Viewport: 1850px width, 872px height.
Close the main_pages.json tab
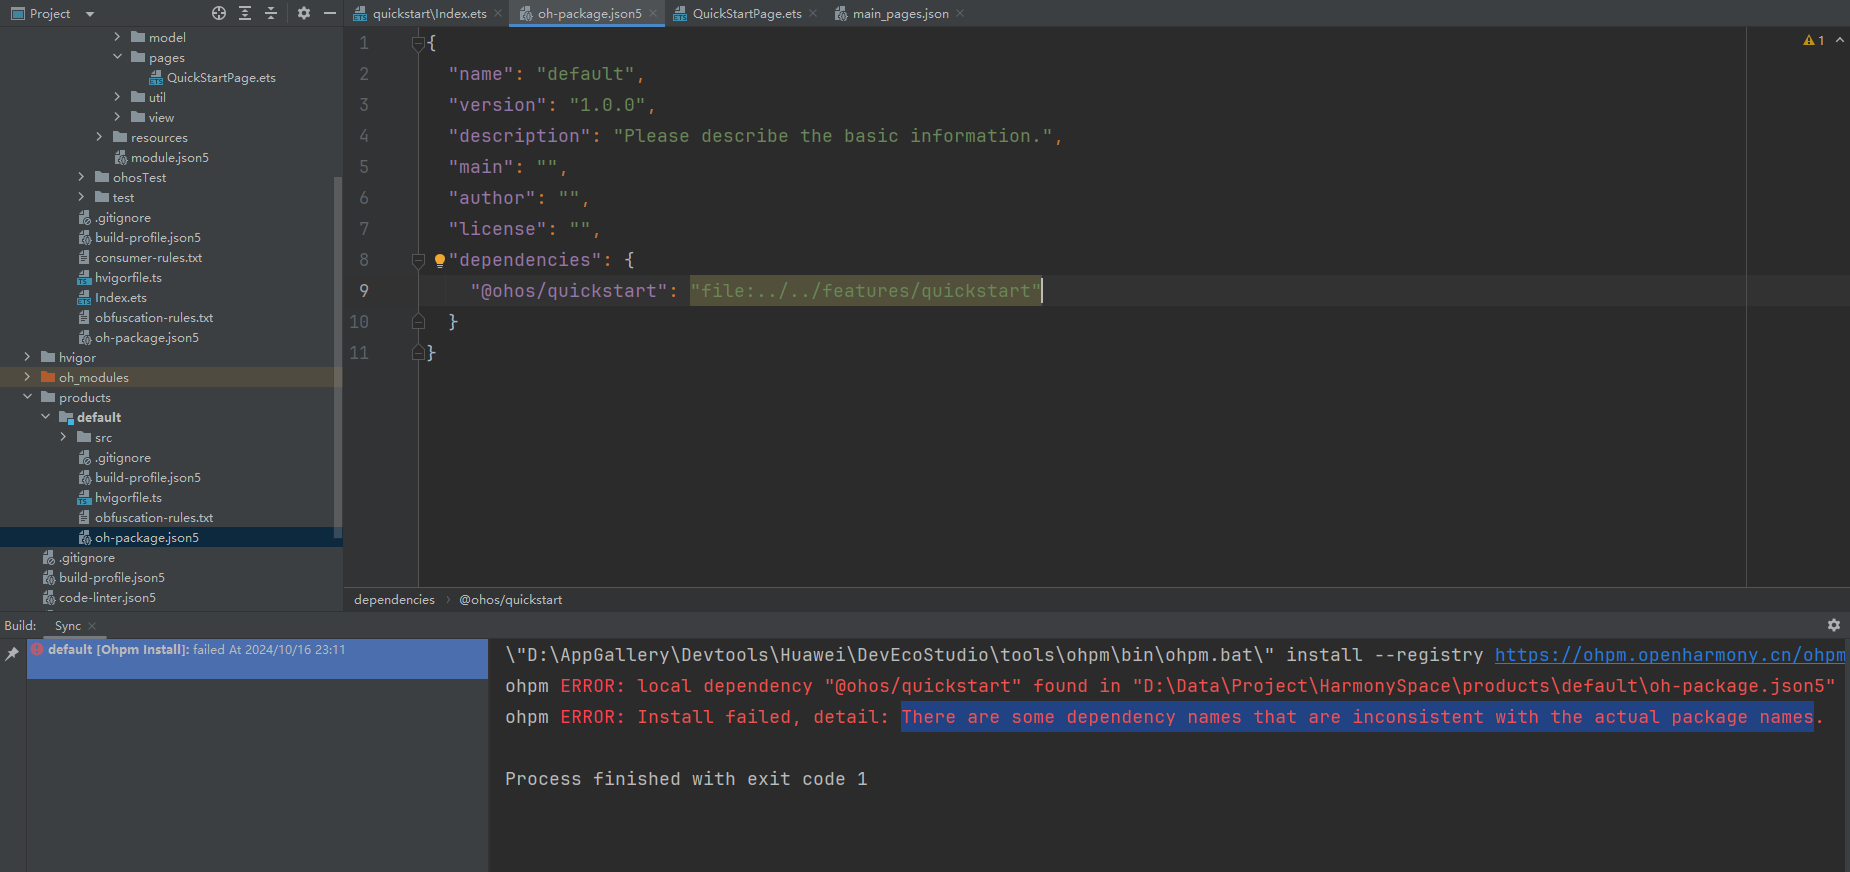960,14
